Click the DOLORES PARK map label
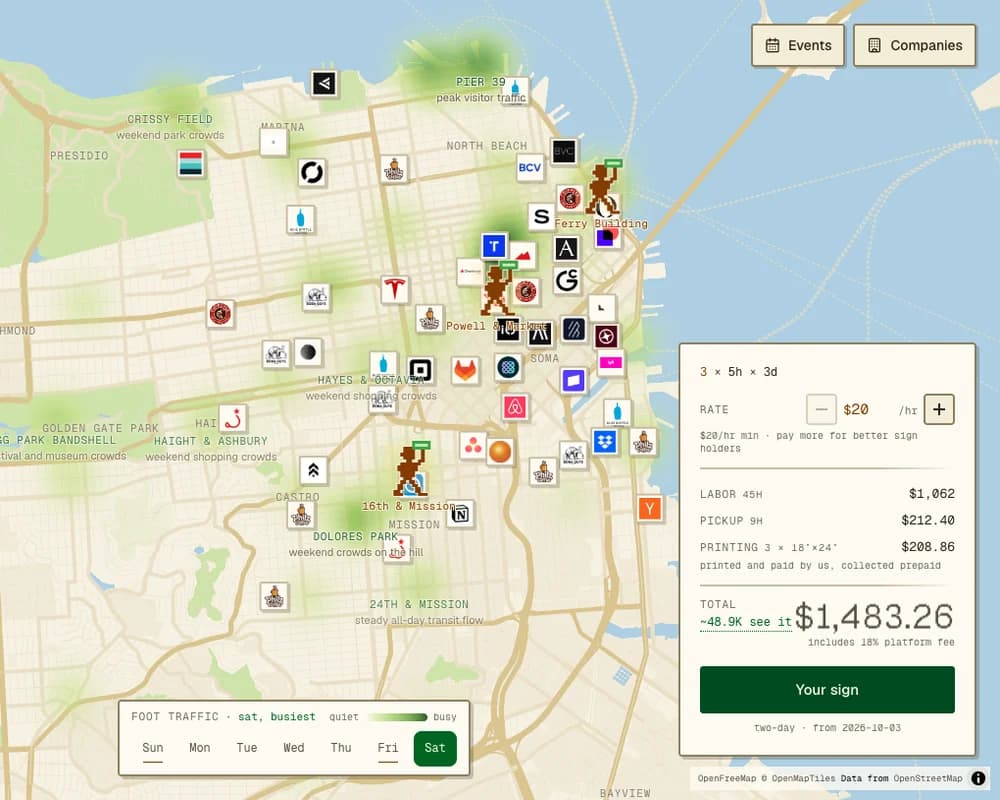 point(355,537)
